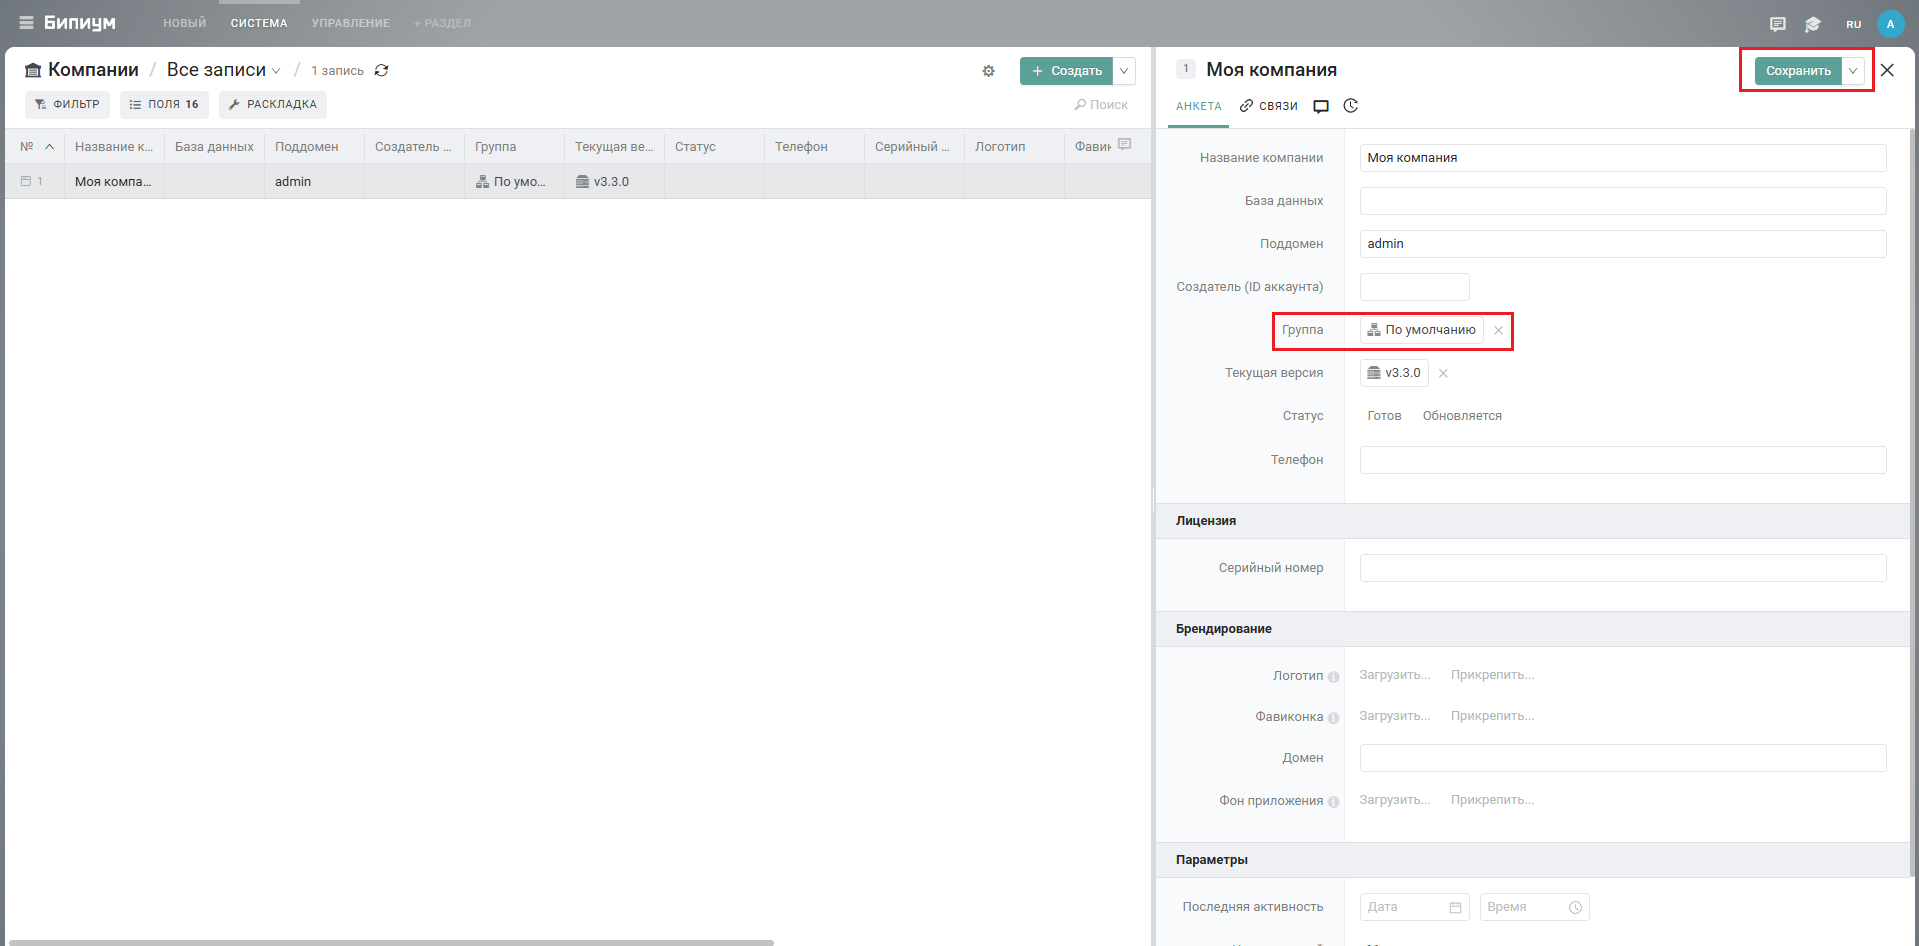Click Загрузить for Фавиконка

pos(1395,716)
